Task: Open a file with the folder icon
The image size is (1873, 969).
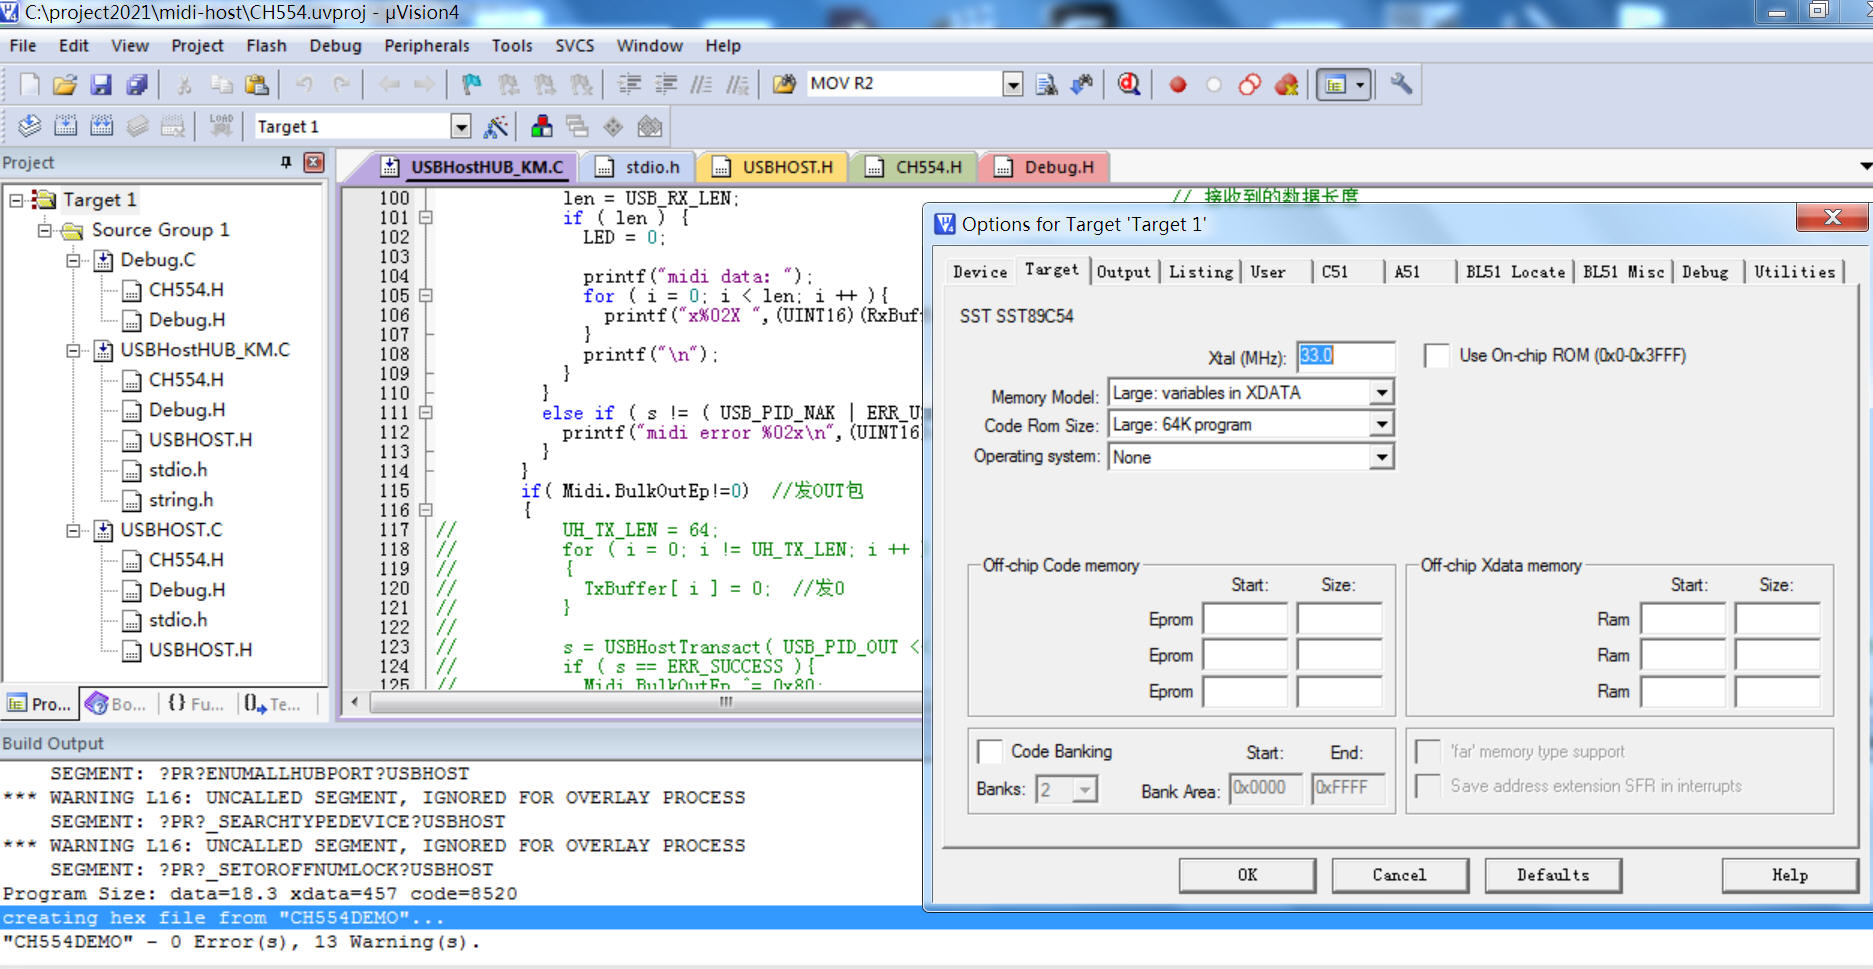Action: [x=65, y=85]
